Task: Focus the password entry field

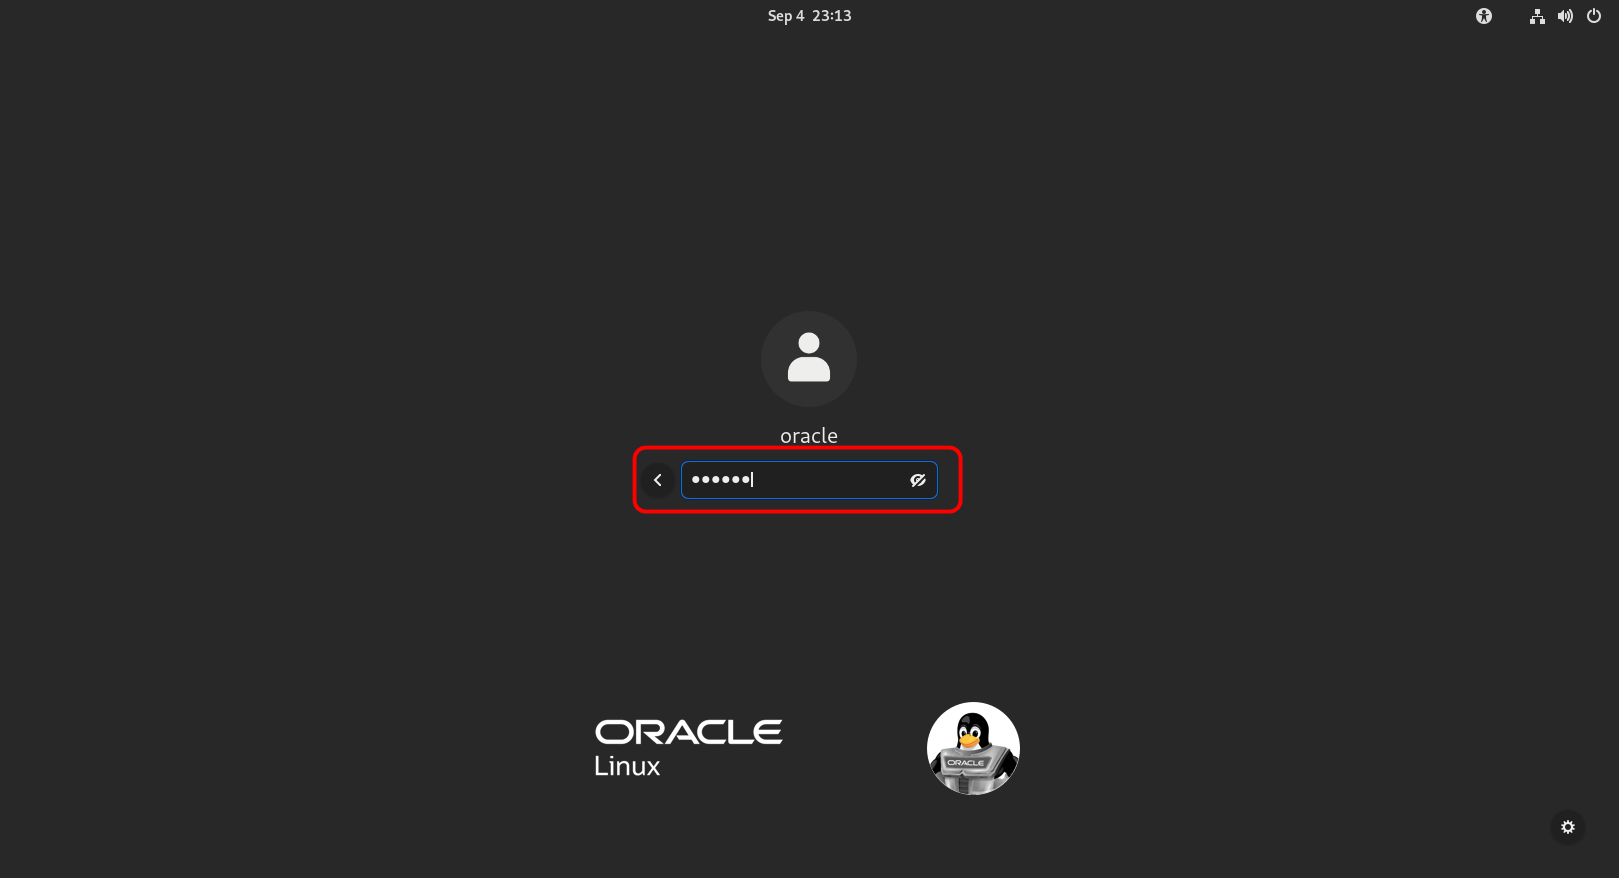Action: 809,480
